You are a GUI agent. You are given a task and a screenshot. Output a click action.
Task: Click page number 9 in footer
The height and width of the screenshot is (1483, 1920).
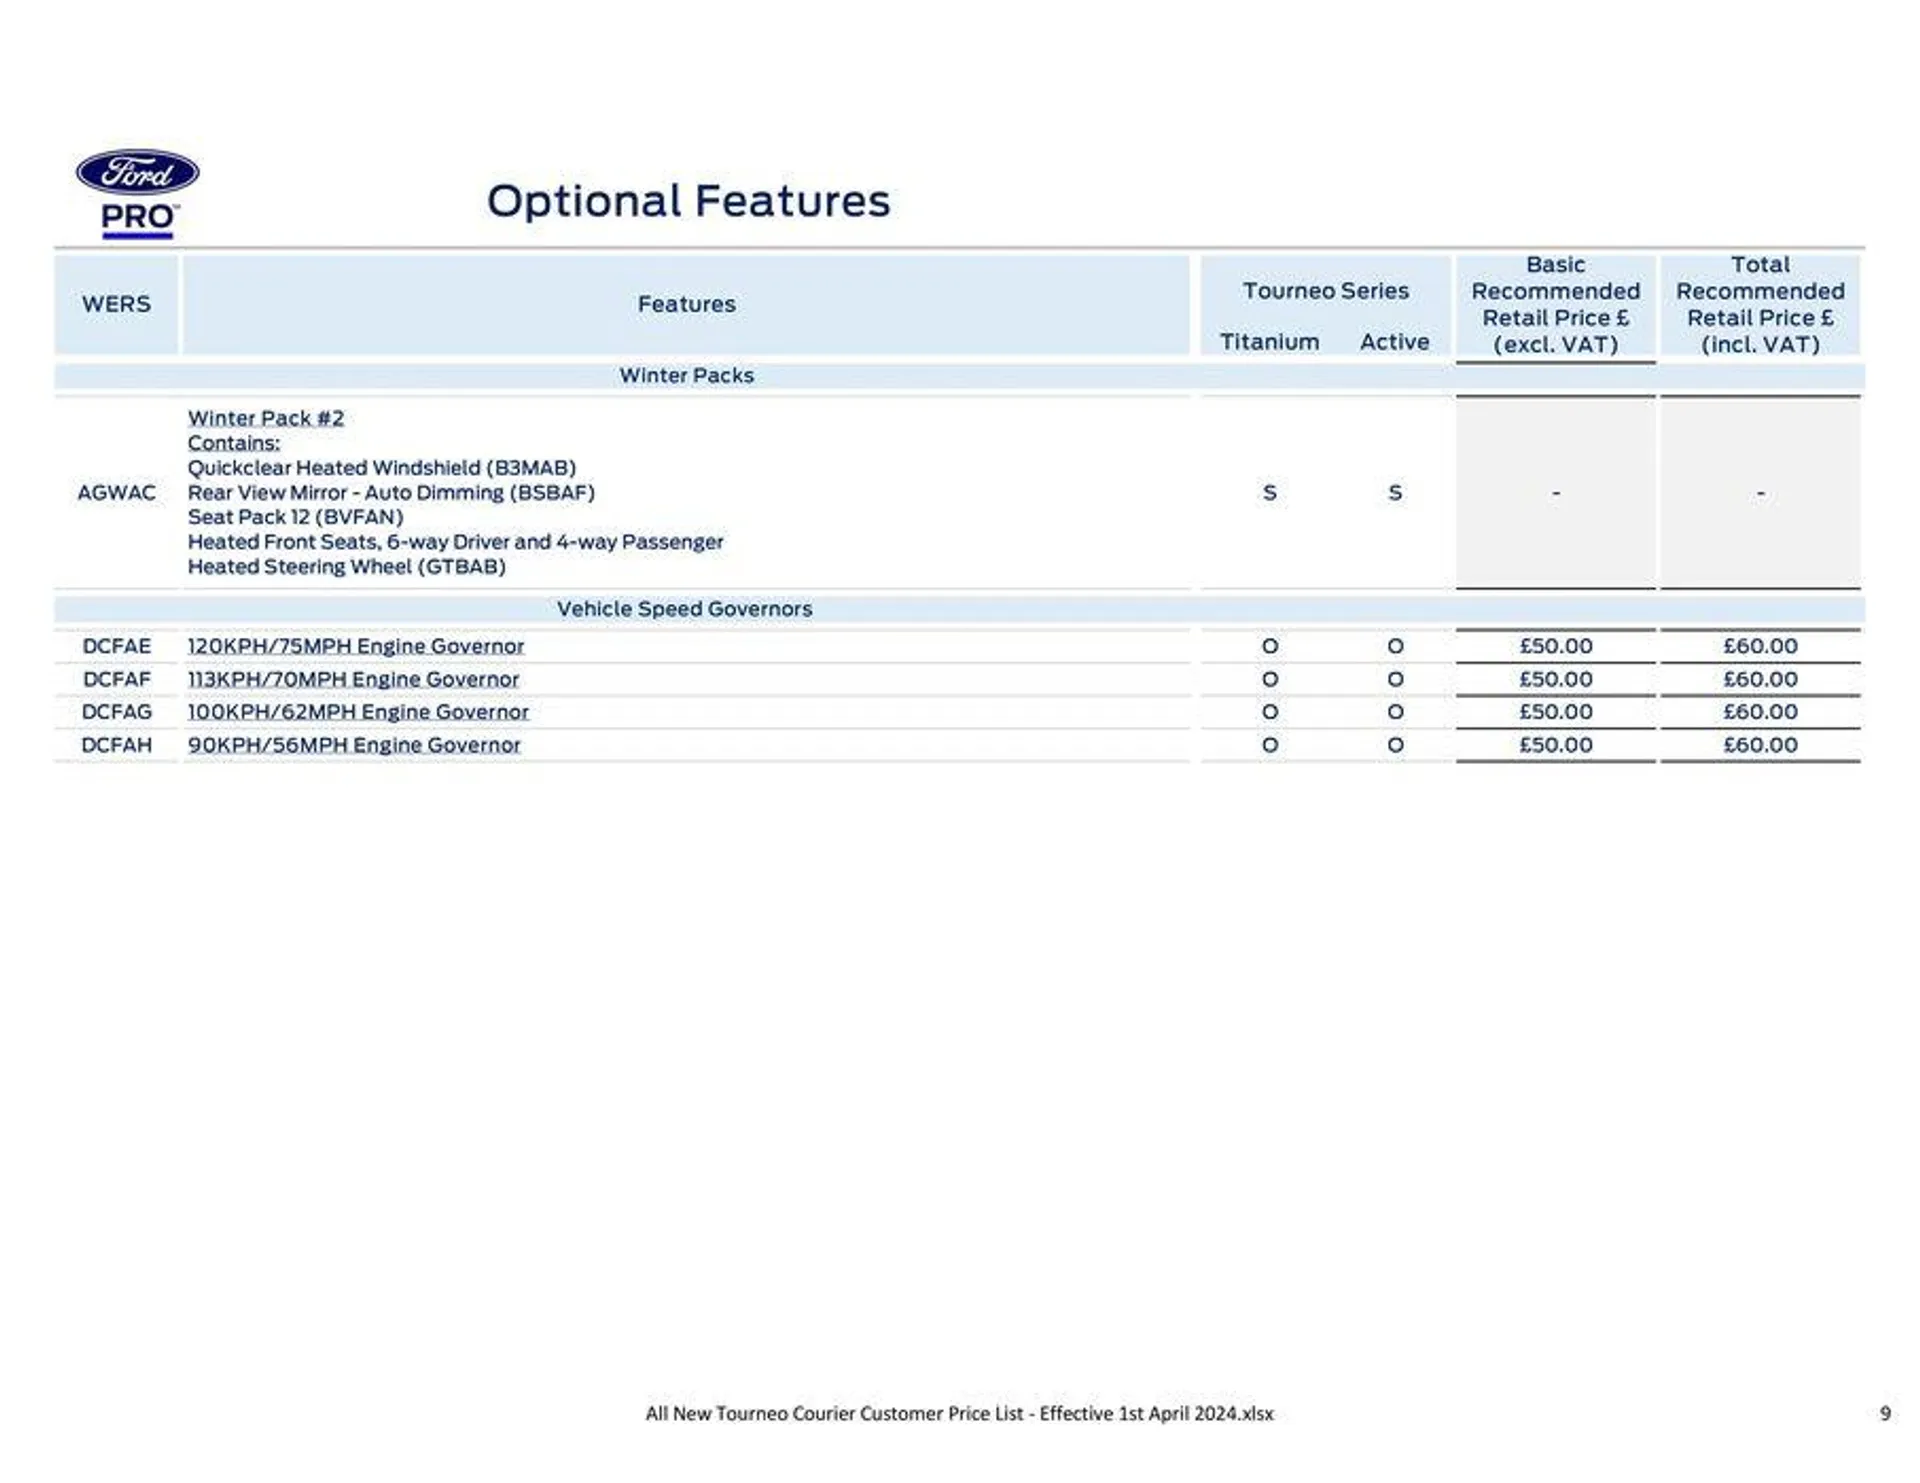[x=1885, y=1414]
